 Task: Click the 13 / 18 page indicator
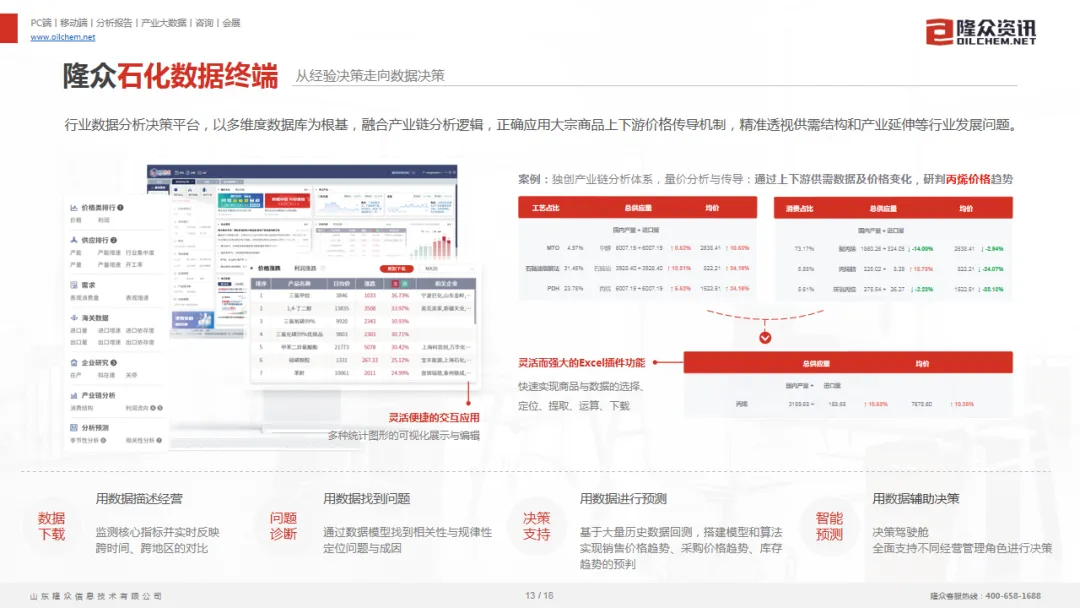[x=539, y=596]
